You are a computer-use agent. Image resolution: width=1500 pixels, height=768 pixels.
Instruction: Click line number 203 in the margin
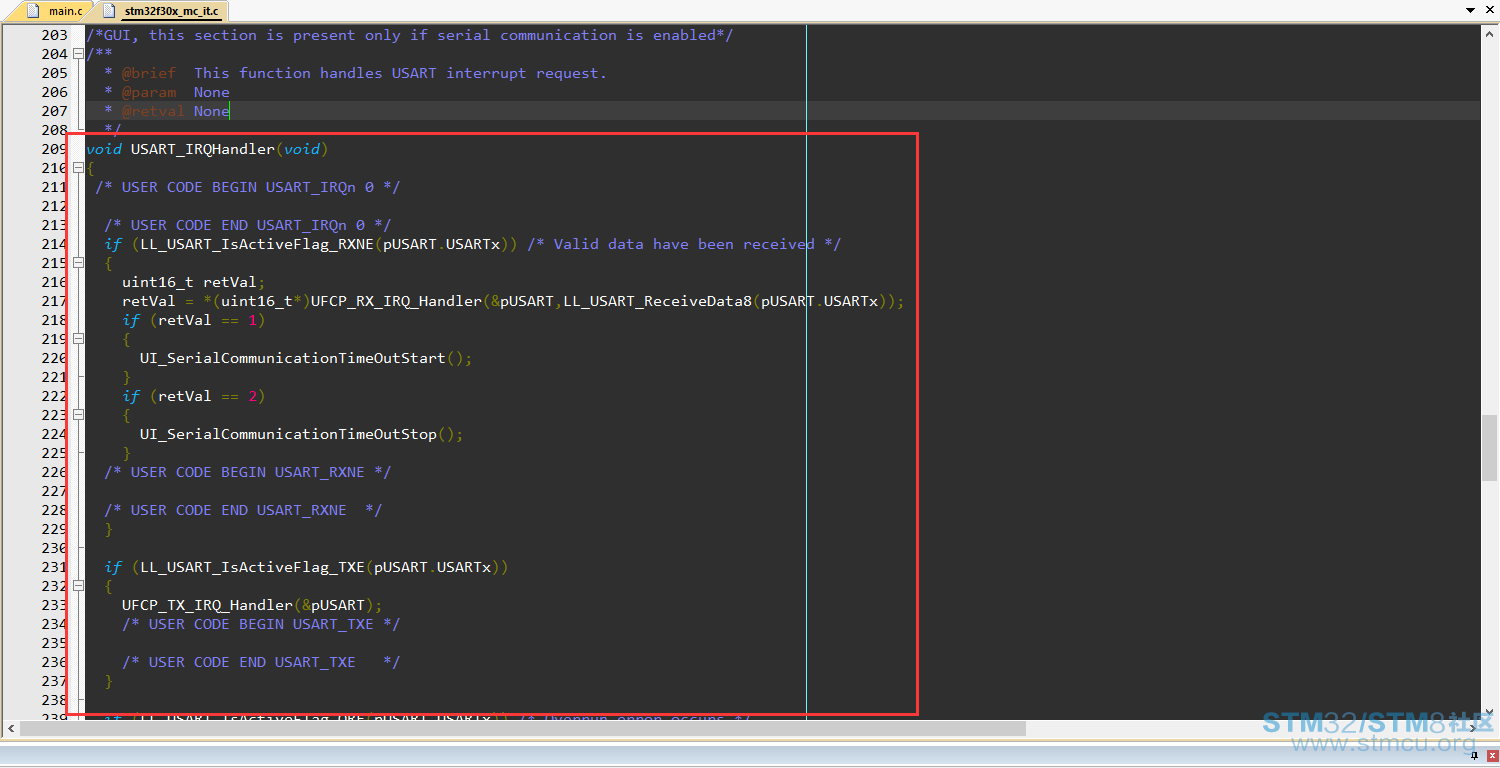[55, 35]
